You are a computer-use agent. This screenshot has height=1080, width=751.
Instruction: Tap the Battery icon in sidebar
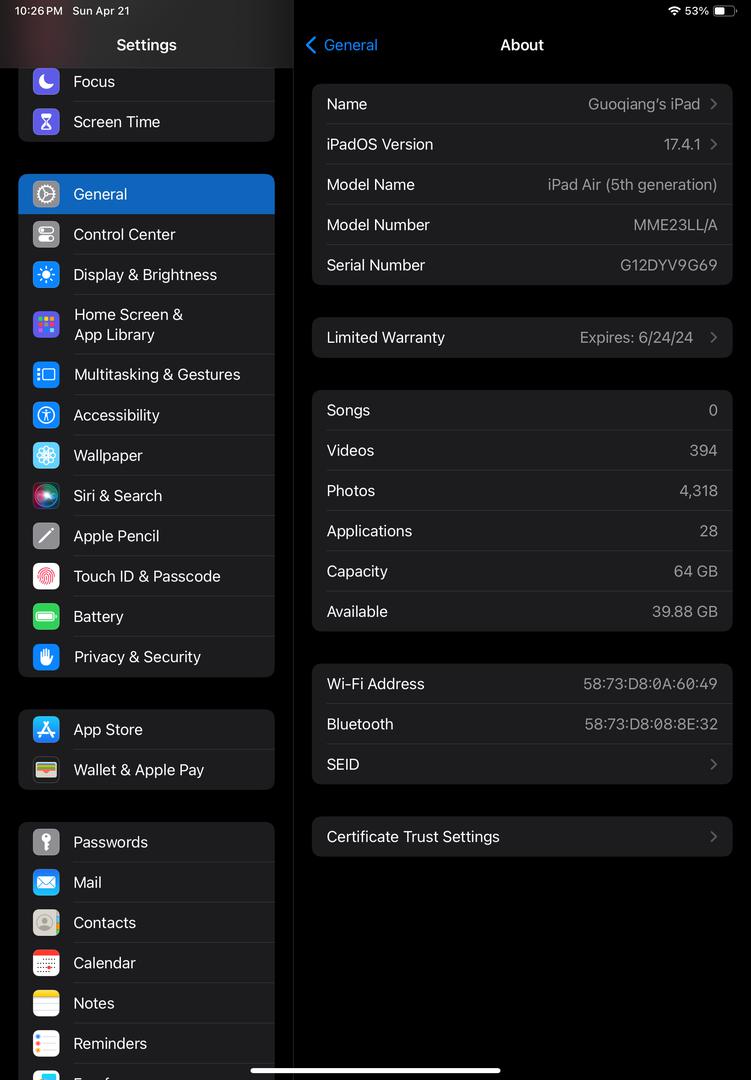click(46, 617)
